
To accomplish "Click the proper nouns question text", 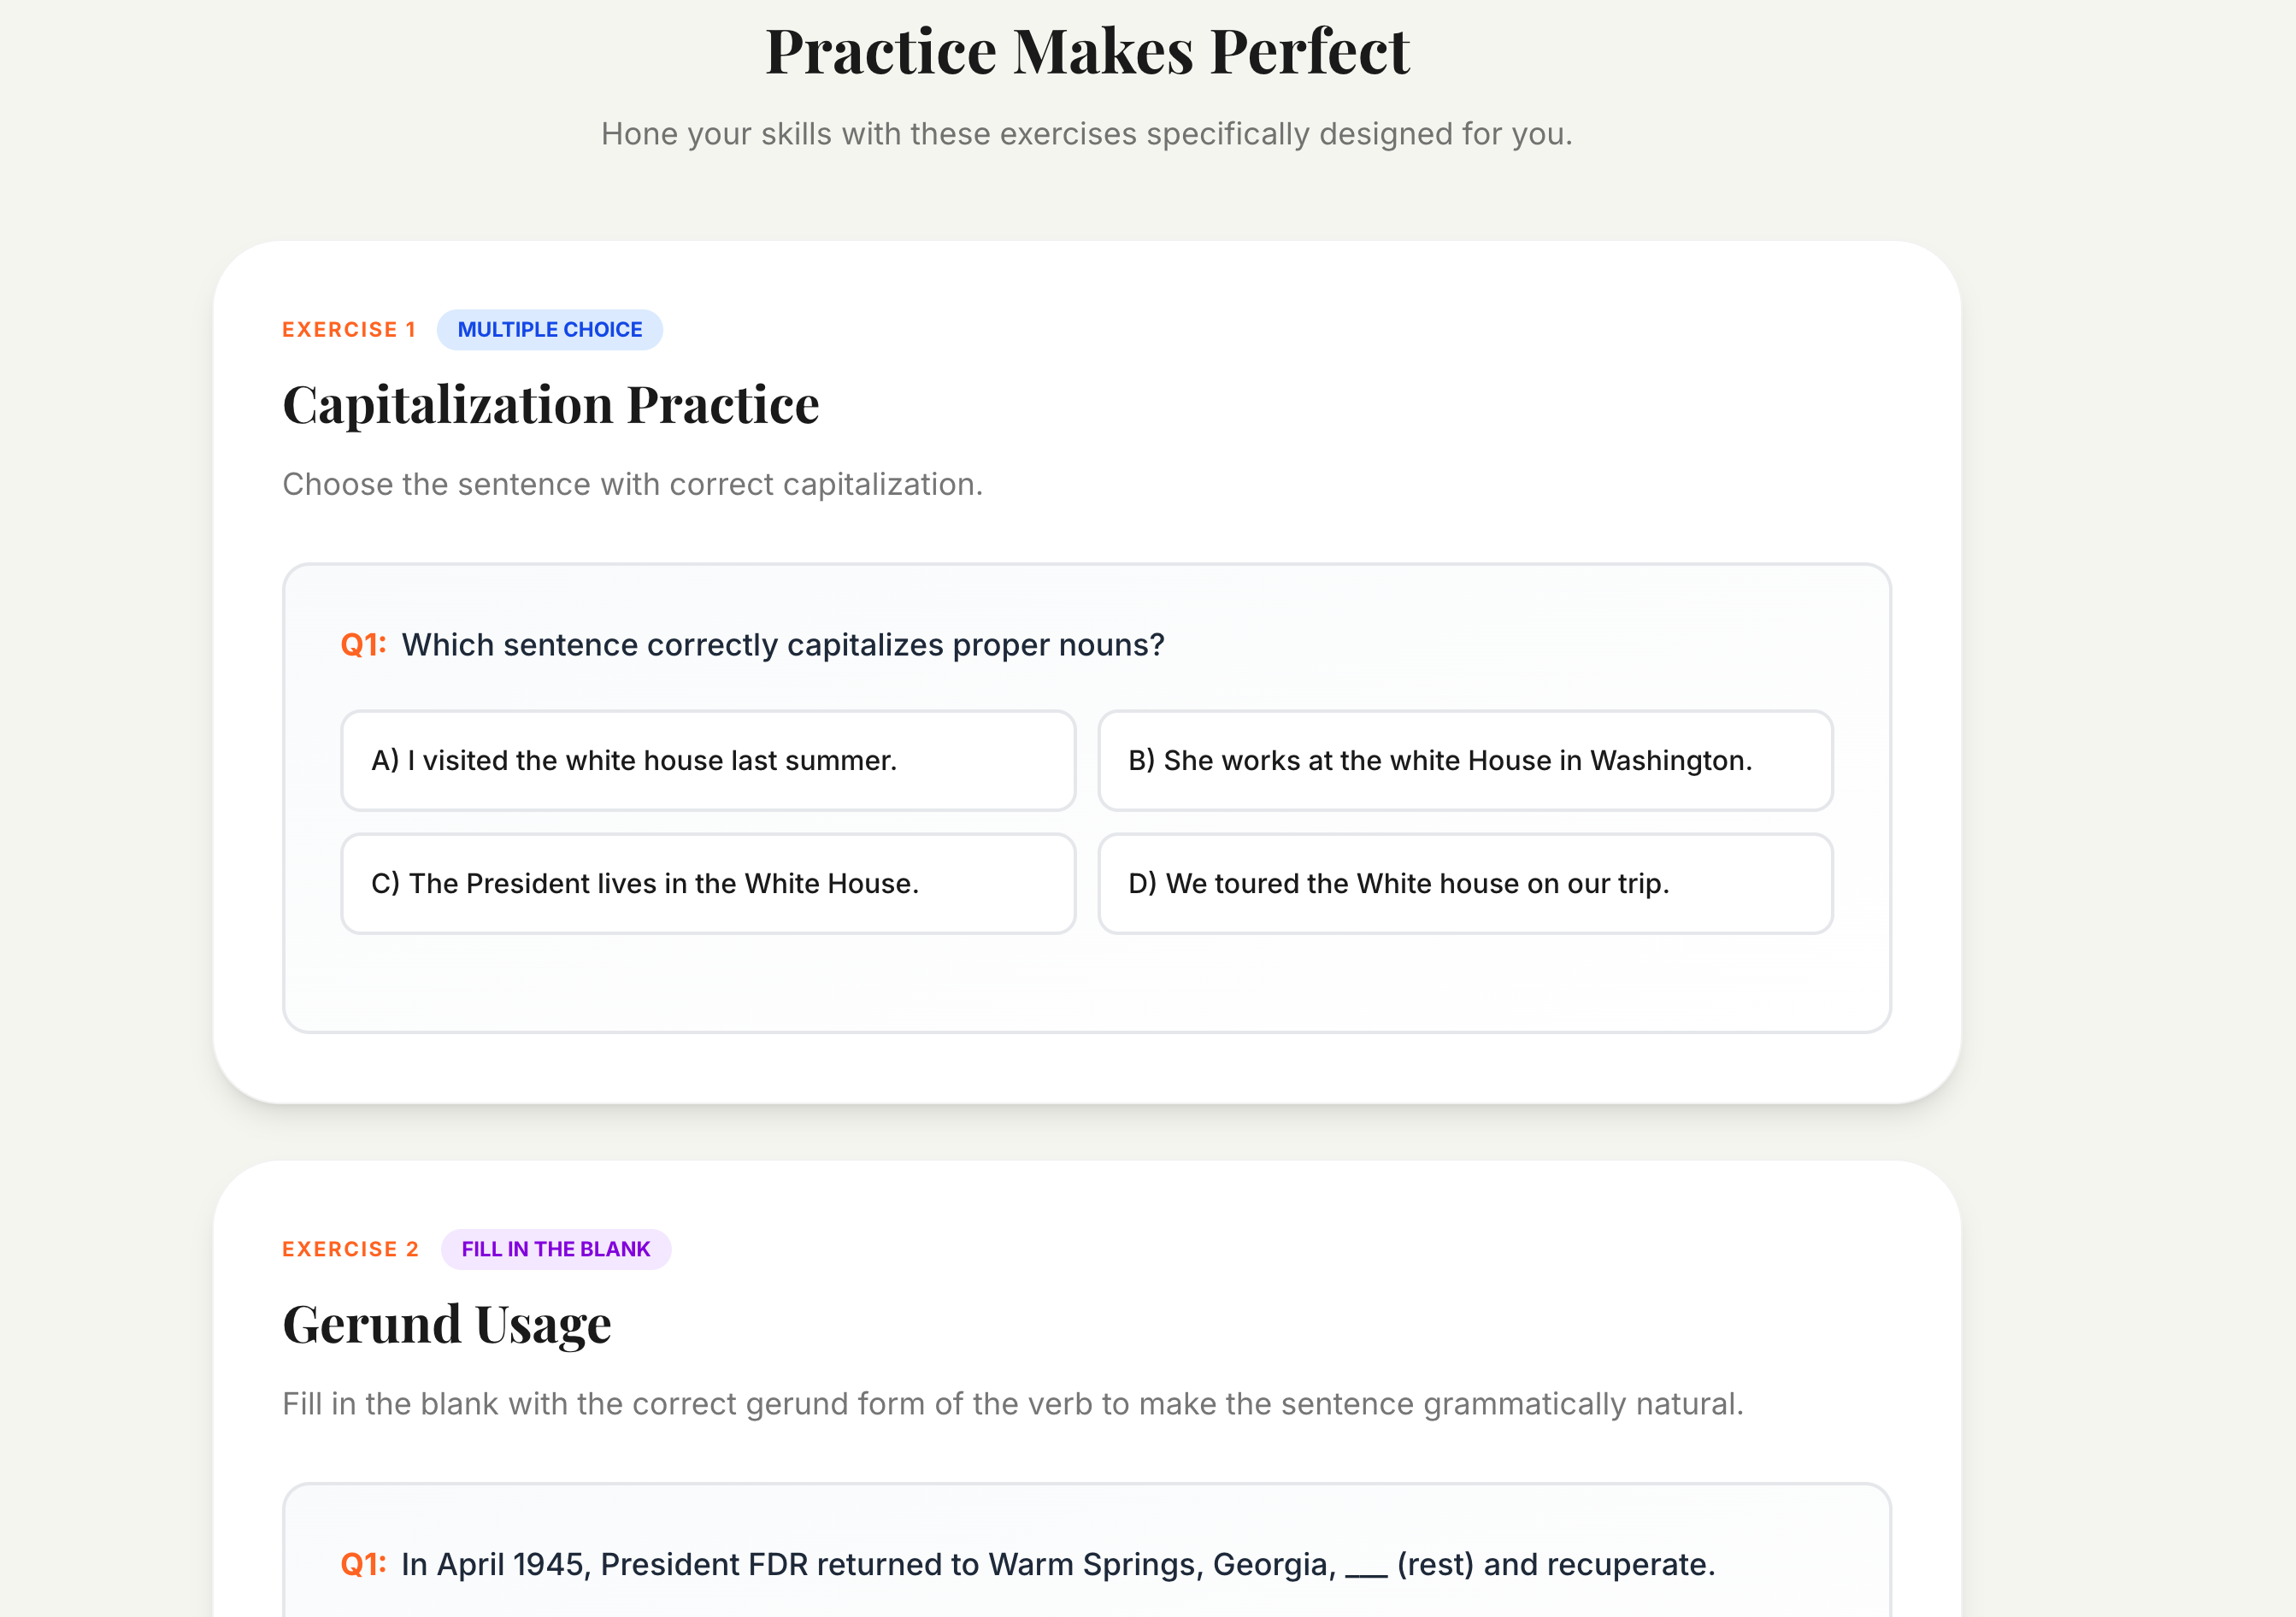I will [x=782, y=645].
